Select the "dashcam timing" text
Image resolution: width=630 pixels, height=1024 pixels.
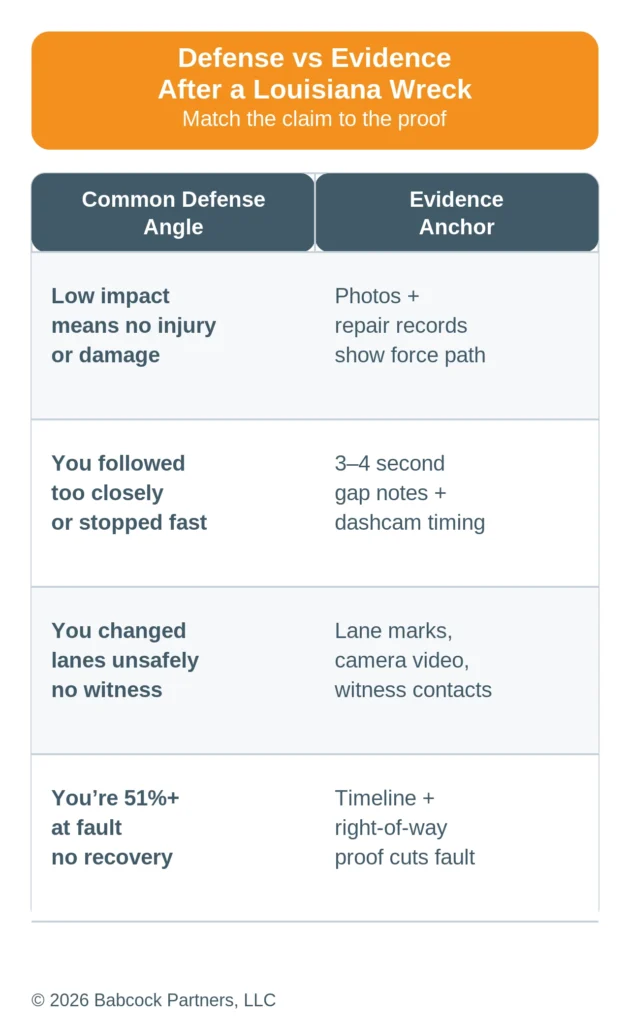click(409, 522)
